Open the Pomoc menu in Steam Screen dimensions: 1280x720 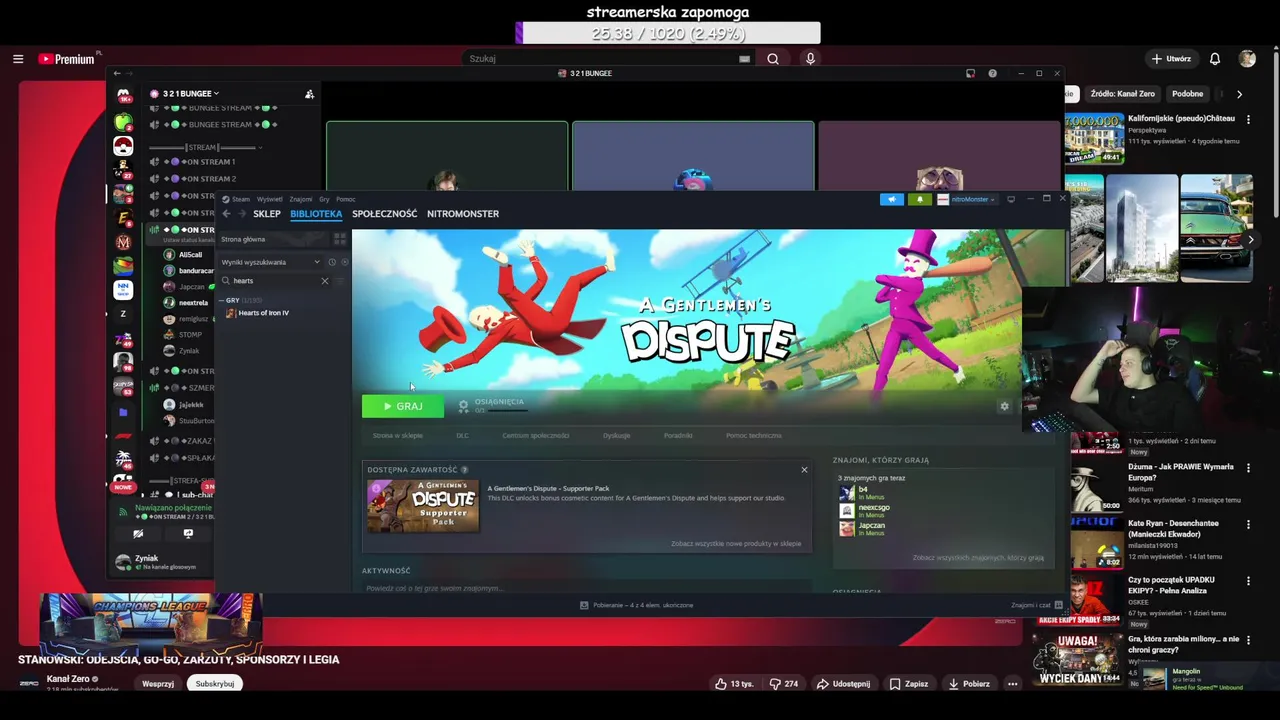click(x=346, y=199)
